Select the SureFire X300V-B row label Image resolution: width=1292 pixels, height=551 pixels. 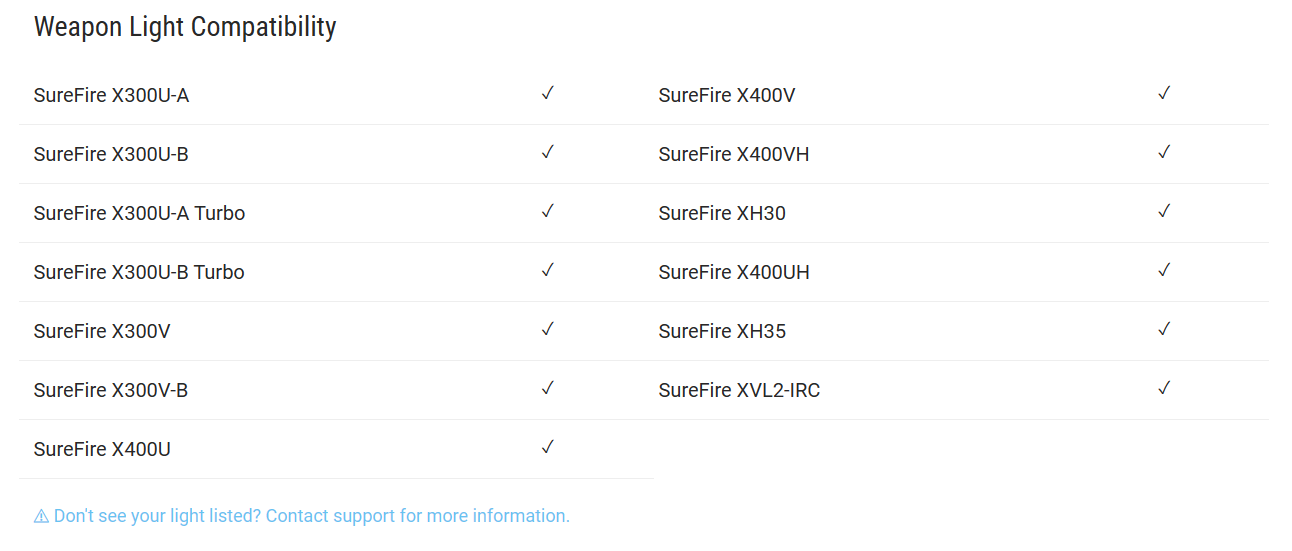(x=111, y=390)
